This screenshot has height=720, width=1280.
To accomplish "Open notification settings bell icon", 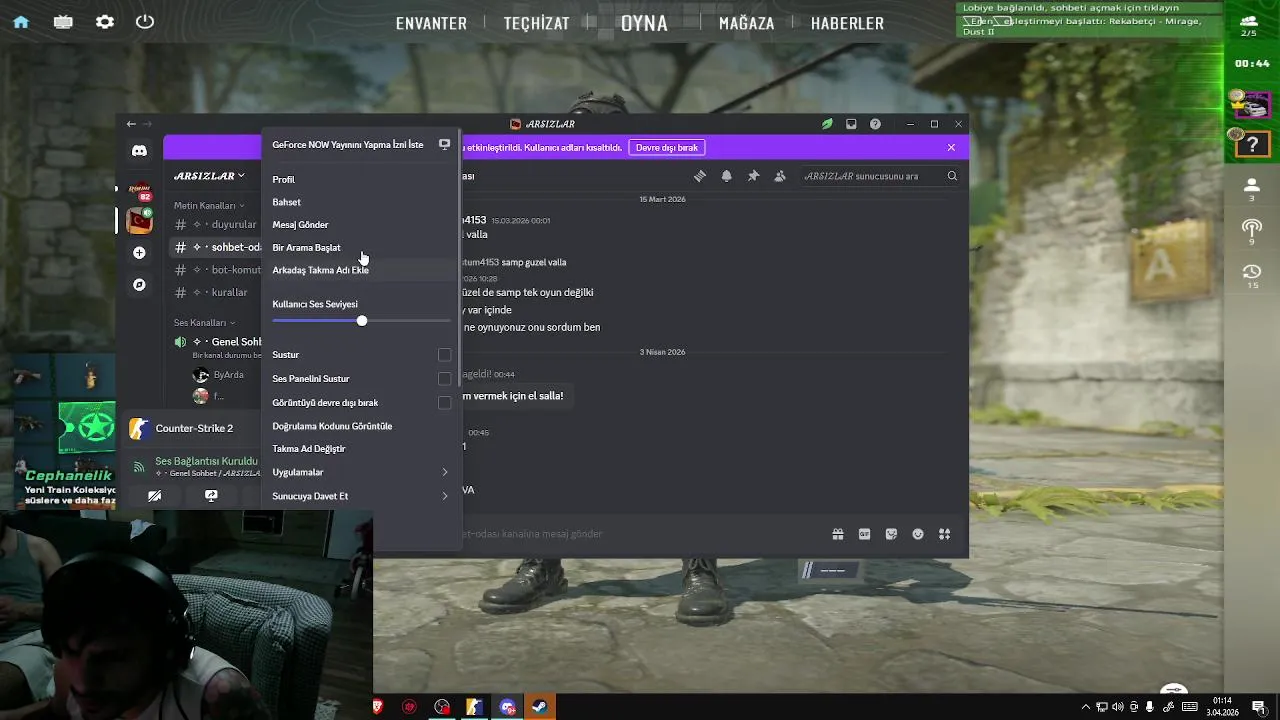I will coord(727,176).
